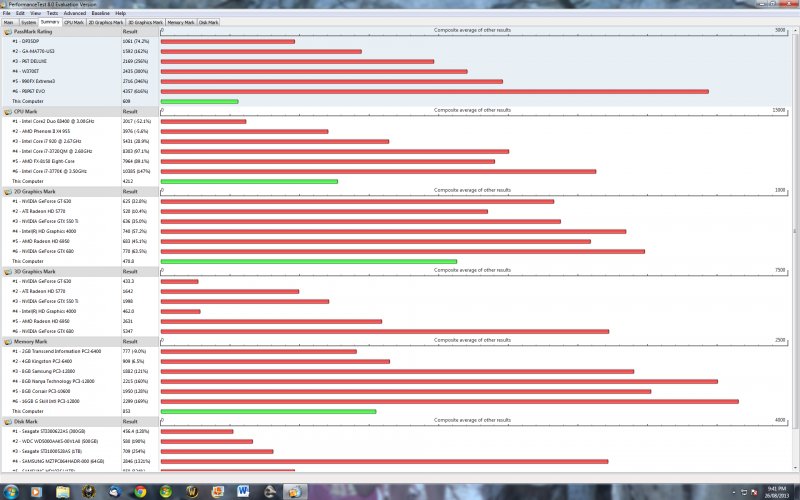The width and height of the screenshot is (800, 500).
Task: Select Intel Core2 Duo E8400 row
Action: (53, 121)
